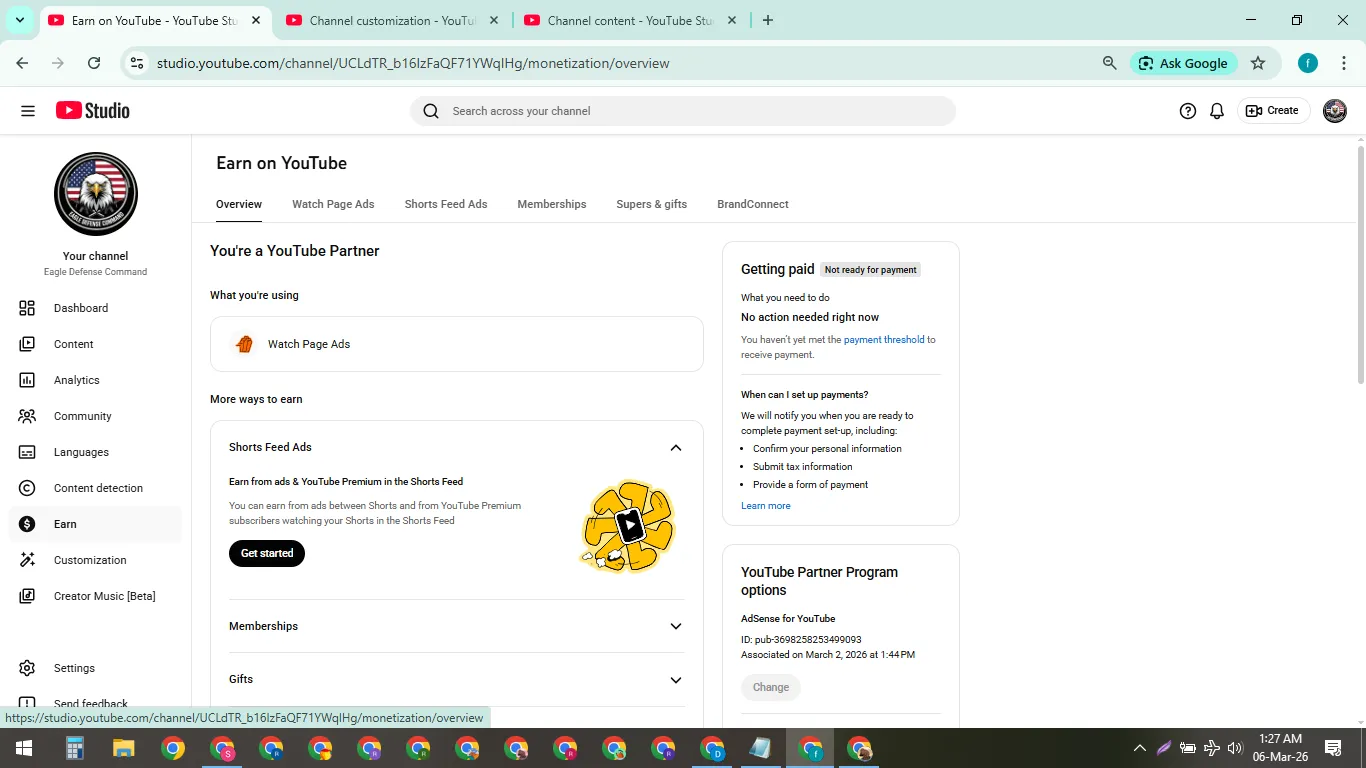The image size is (1366, 768).
Task: Open Community in the sidebar
Action: [x=96, y=416]
